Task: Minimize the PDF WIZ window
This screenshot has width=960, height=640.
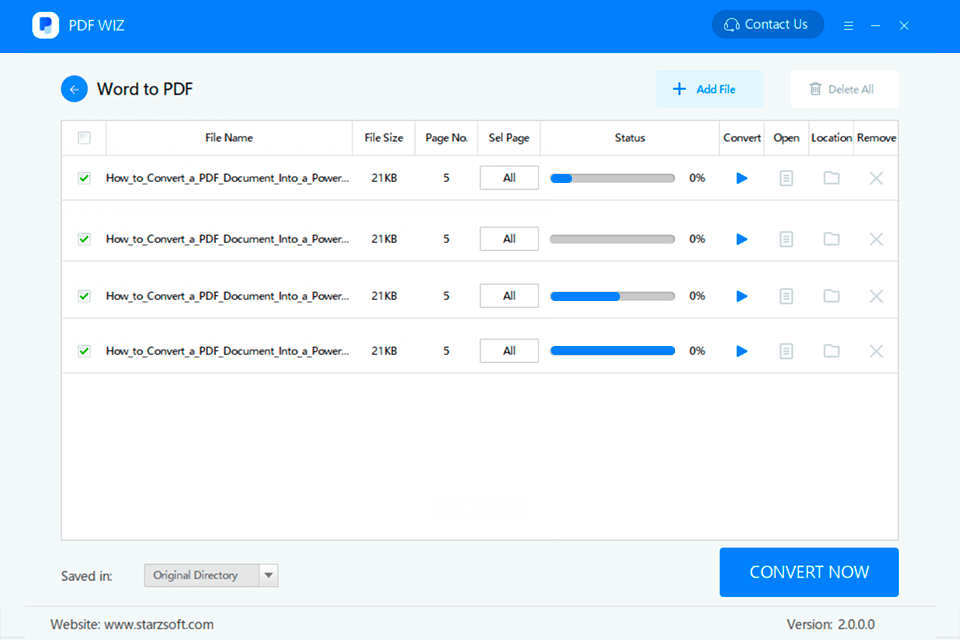Action: pos(876,26)
